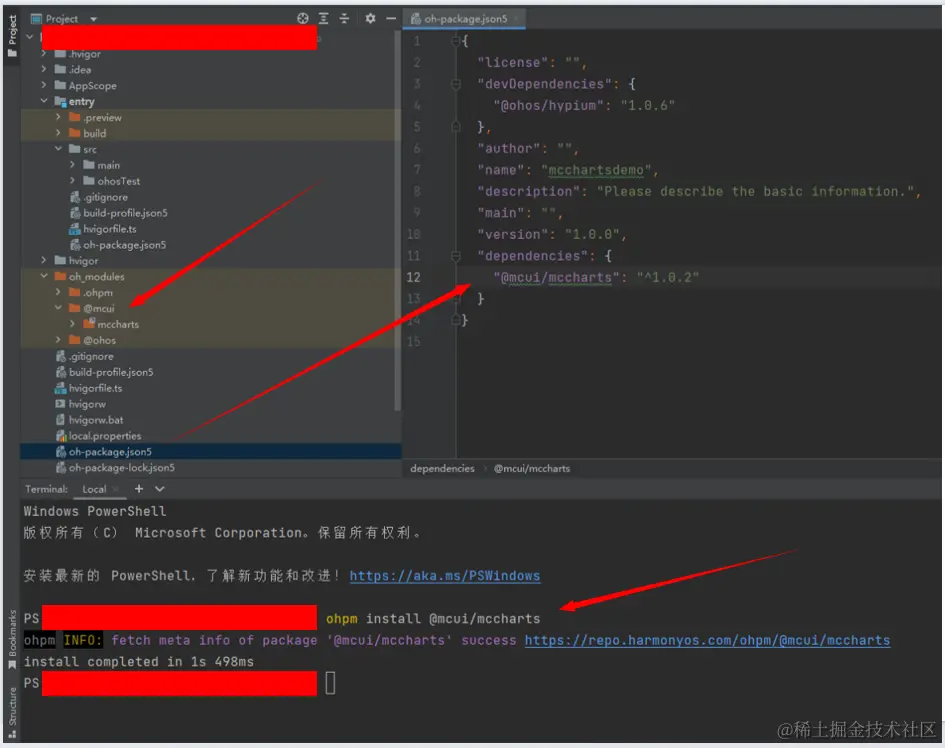Expand the hvigor folder
Image resolution: width=945 pixels, height=748 pixels.
(x=43, y=260)
